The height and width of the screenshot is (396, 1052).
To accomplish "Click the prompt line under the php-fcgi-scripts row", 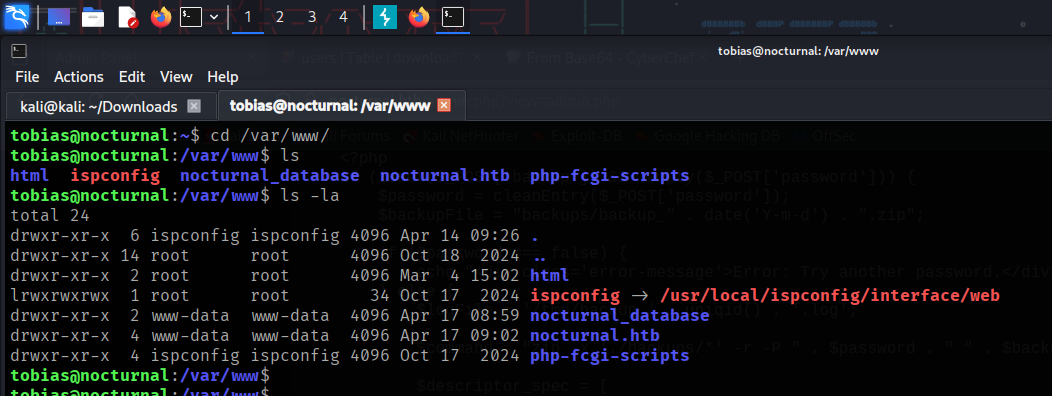I will [x=140, y=376].
